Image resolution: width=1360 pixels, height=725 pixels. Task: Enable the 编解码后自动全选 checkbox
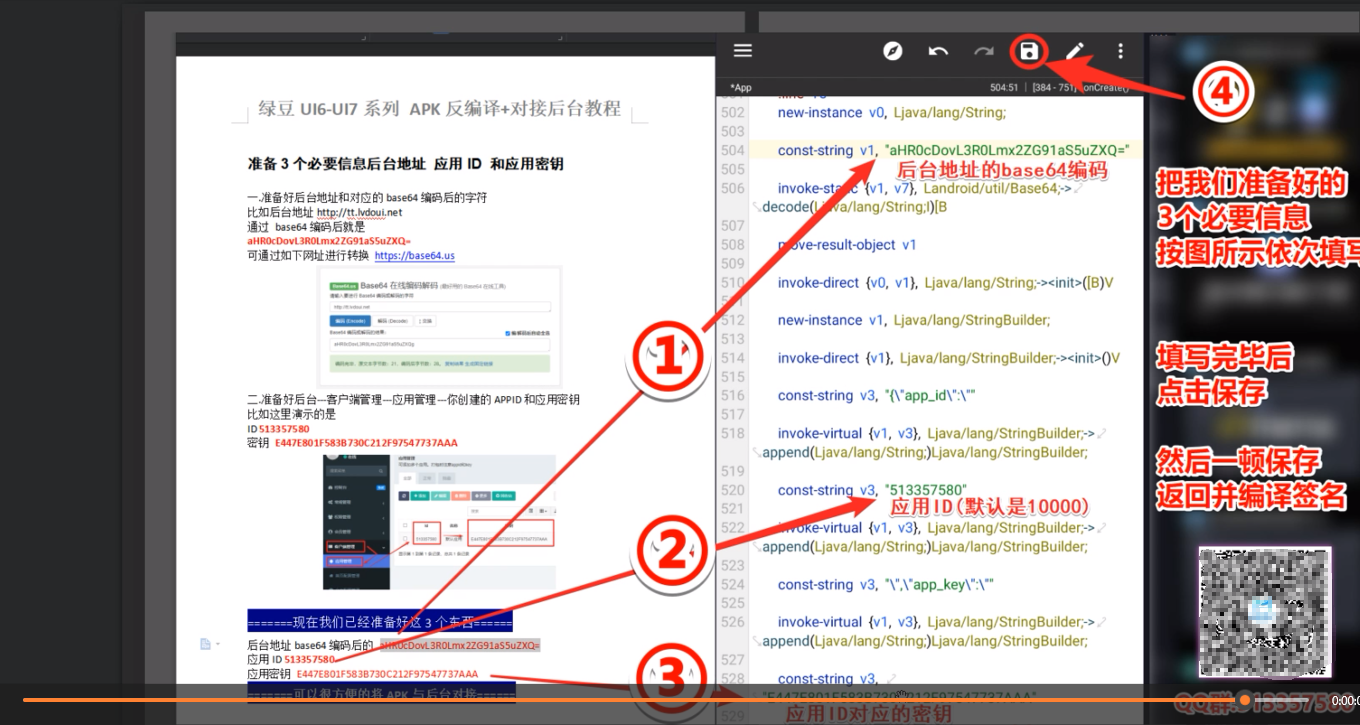507,334
